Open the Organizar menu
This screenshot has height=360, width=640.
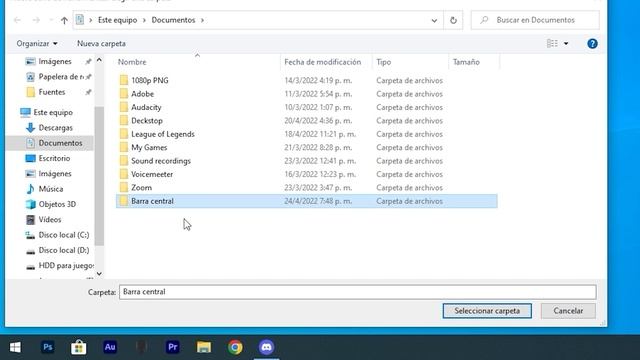click(x=37, y=43)
